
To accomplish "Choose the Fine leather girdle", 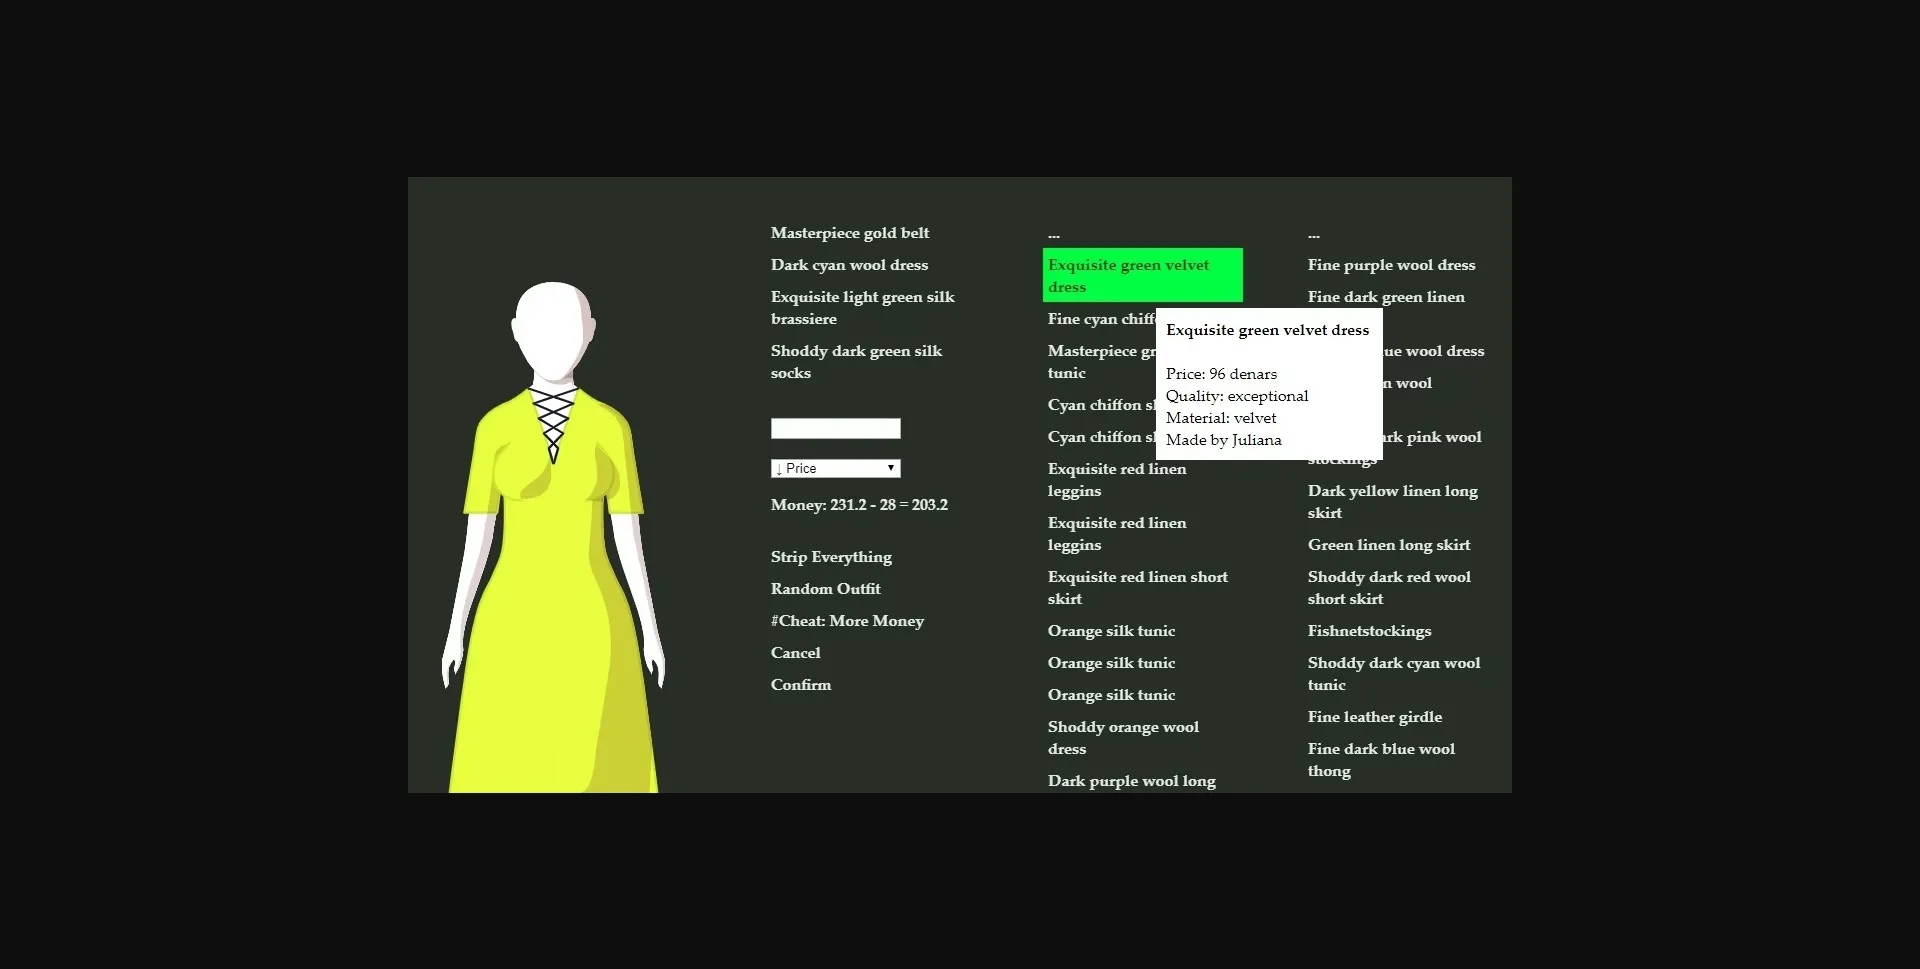I will [1374, 716].
